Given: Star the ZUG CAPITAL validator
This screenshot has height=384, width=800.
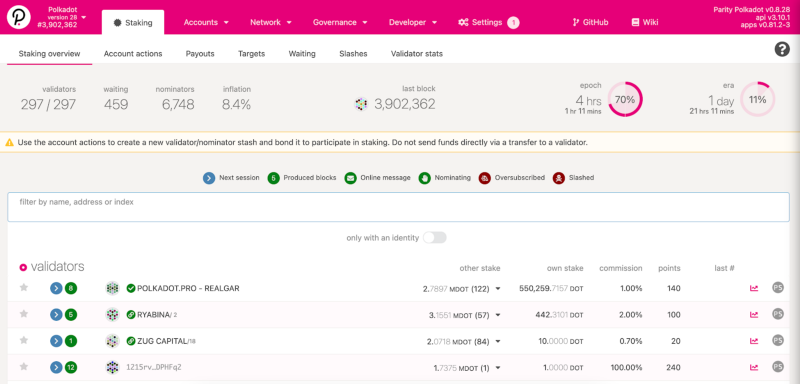Looking at the screenshot, I should coord(23,340).
